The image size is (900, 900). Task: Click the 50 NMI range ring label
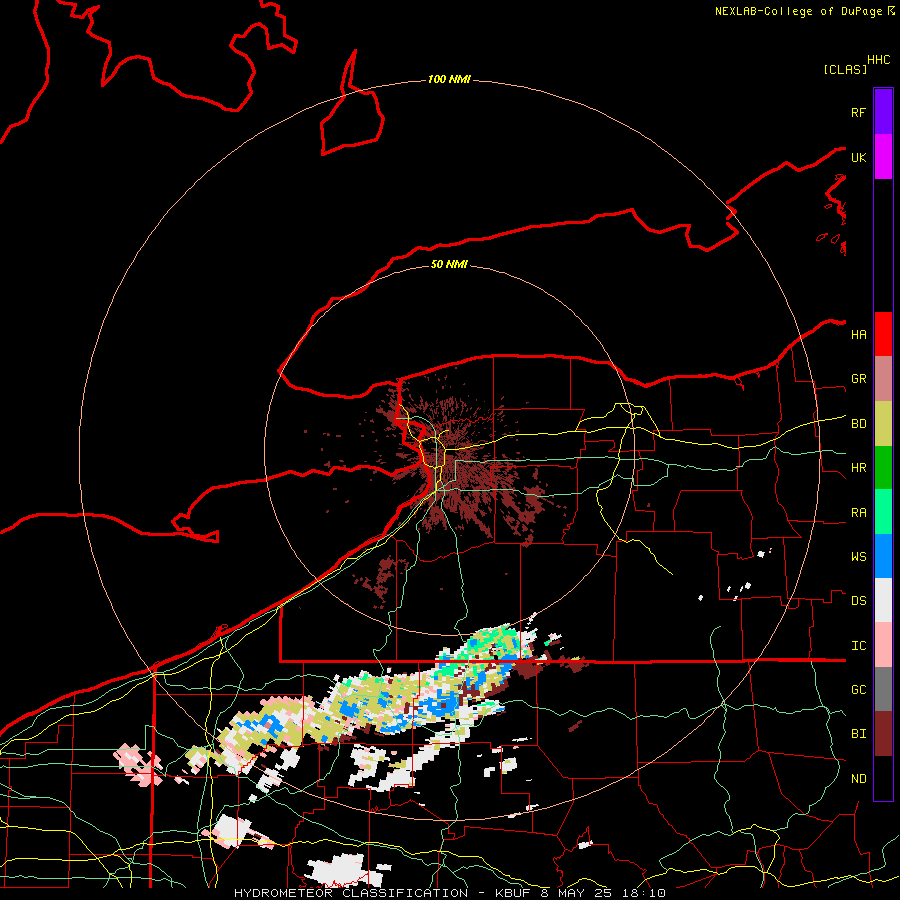click(x=449, y=264)
